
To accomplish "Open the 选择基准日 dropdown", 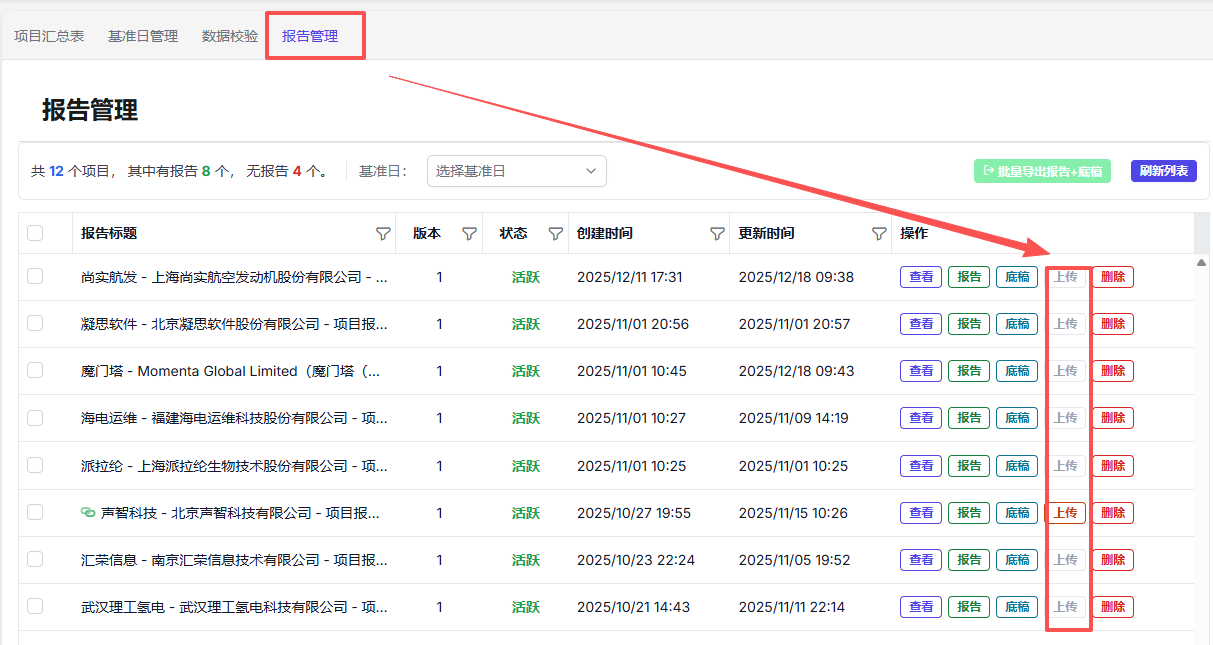I will 517,171.
